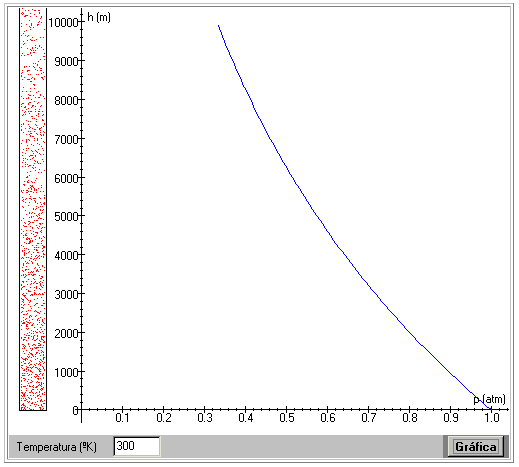Click the p (atm) axis title
The height and width of the screenshot is (467, 519).
point(489,399)
